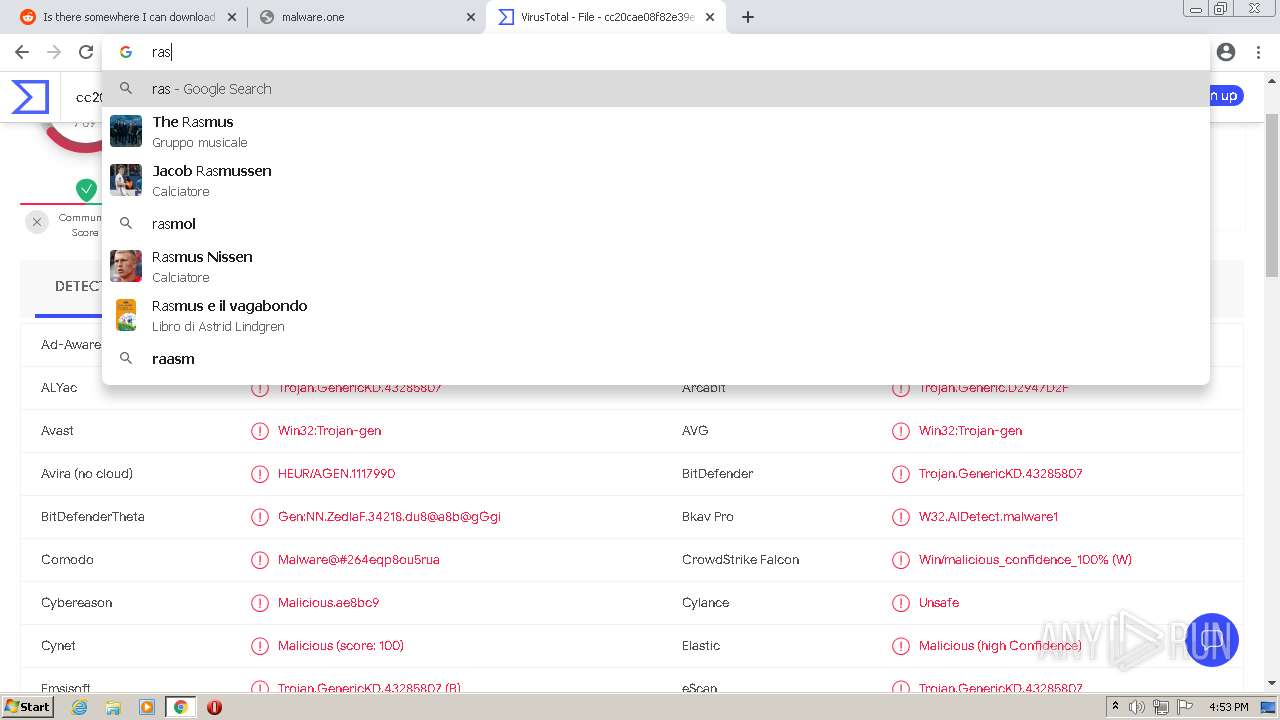Select 'Rasmus e il vagabondo' suggestion
The image size is (1280, 720).
pos(655,315)
